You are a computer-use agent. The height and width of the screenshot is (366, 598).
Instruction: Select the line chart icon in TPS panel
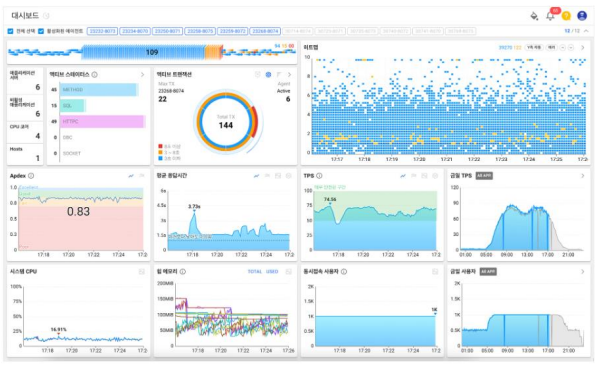pos(403,176)
